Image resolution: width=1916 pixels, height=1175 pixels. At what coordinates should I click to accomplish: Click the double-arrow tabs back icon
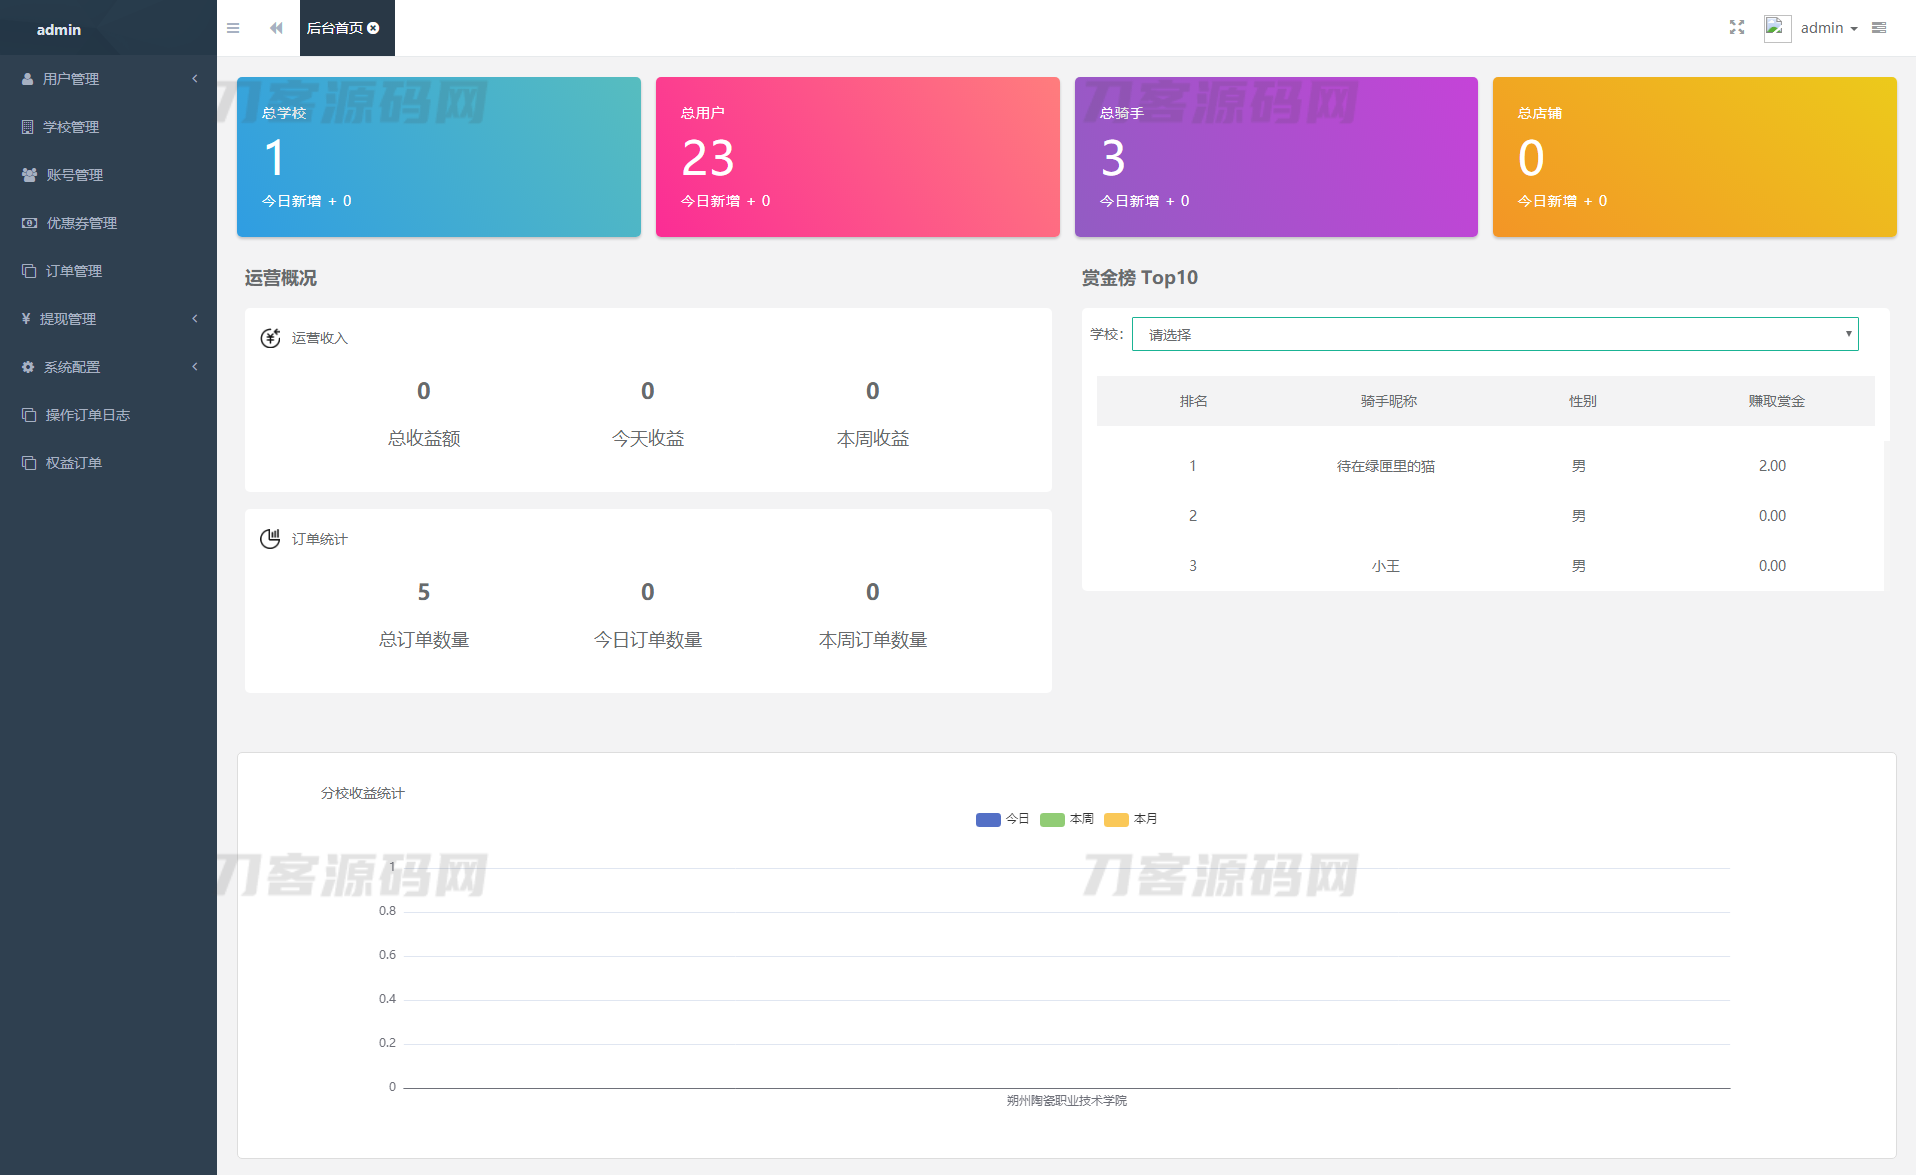[x=276, y=28]
